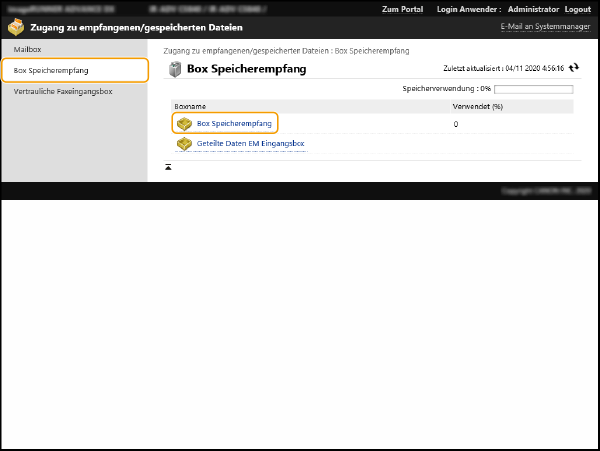This screenshot has width=600, height=451.
Task: Select Box Speicherempfang in the sidebar
Action: coord(51,71)
